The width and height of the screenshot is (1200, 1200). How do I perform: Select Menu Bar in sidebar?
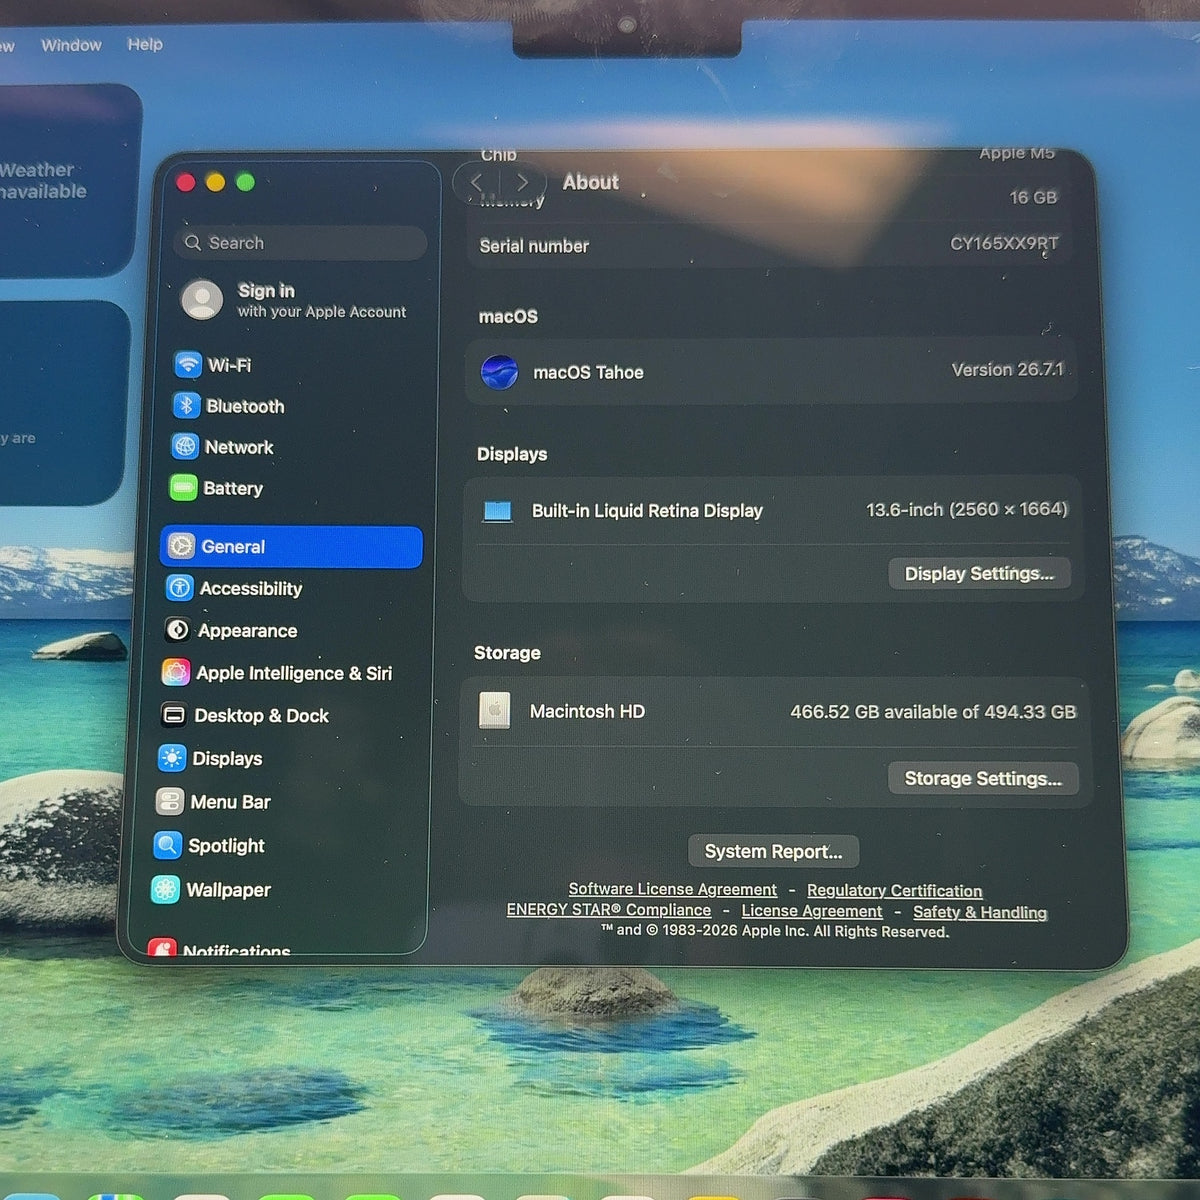coord(213,802)
